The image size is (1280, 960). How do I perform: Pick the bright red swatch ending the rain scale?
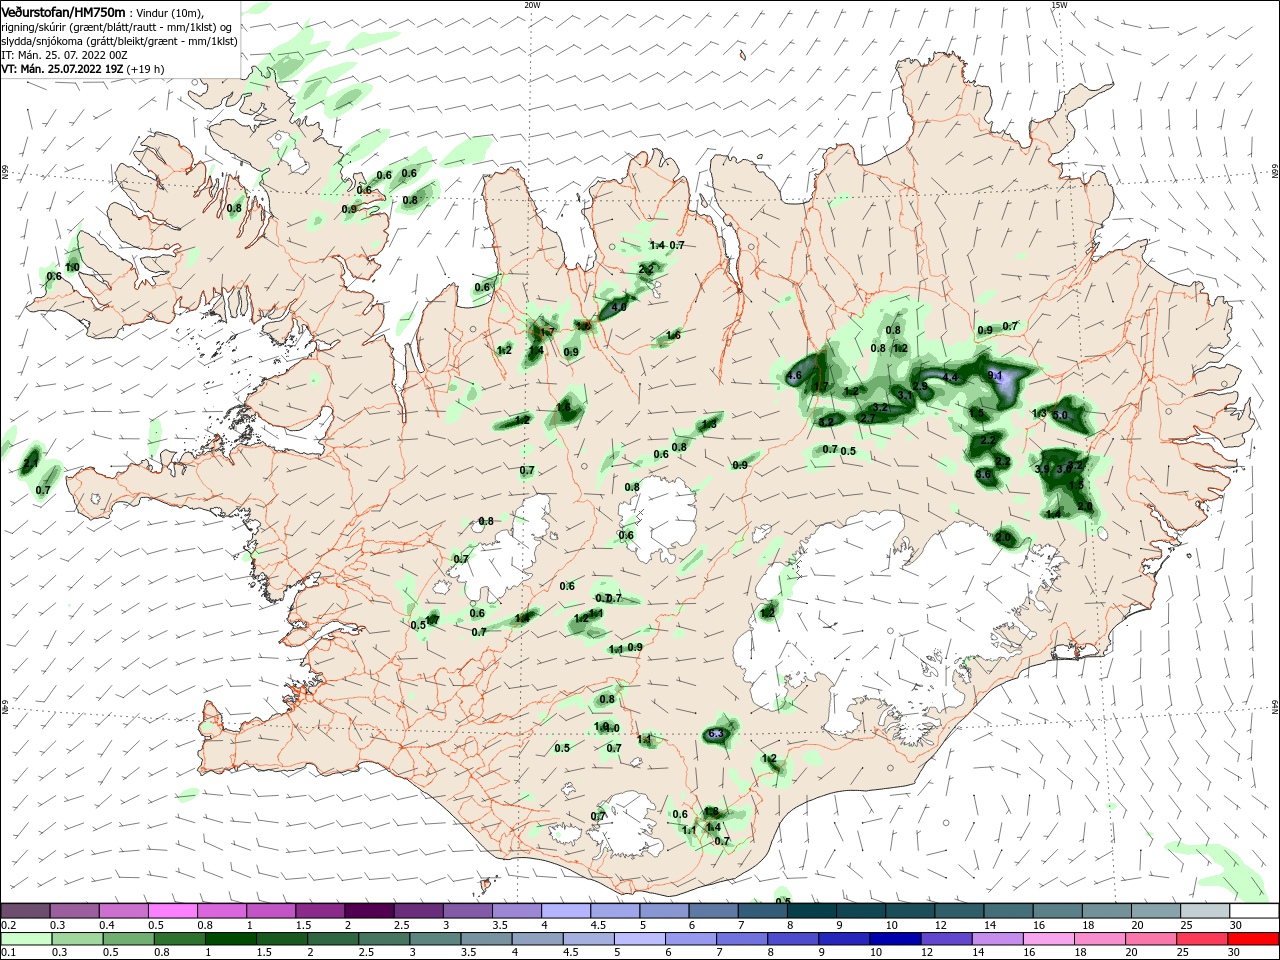1254,939
